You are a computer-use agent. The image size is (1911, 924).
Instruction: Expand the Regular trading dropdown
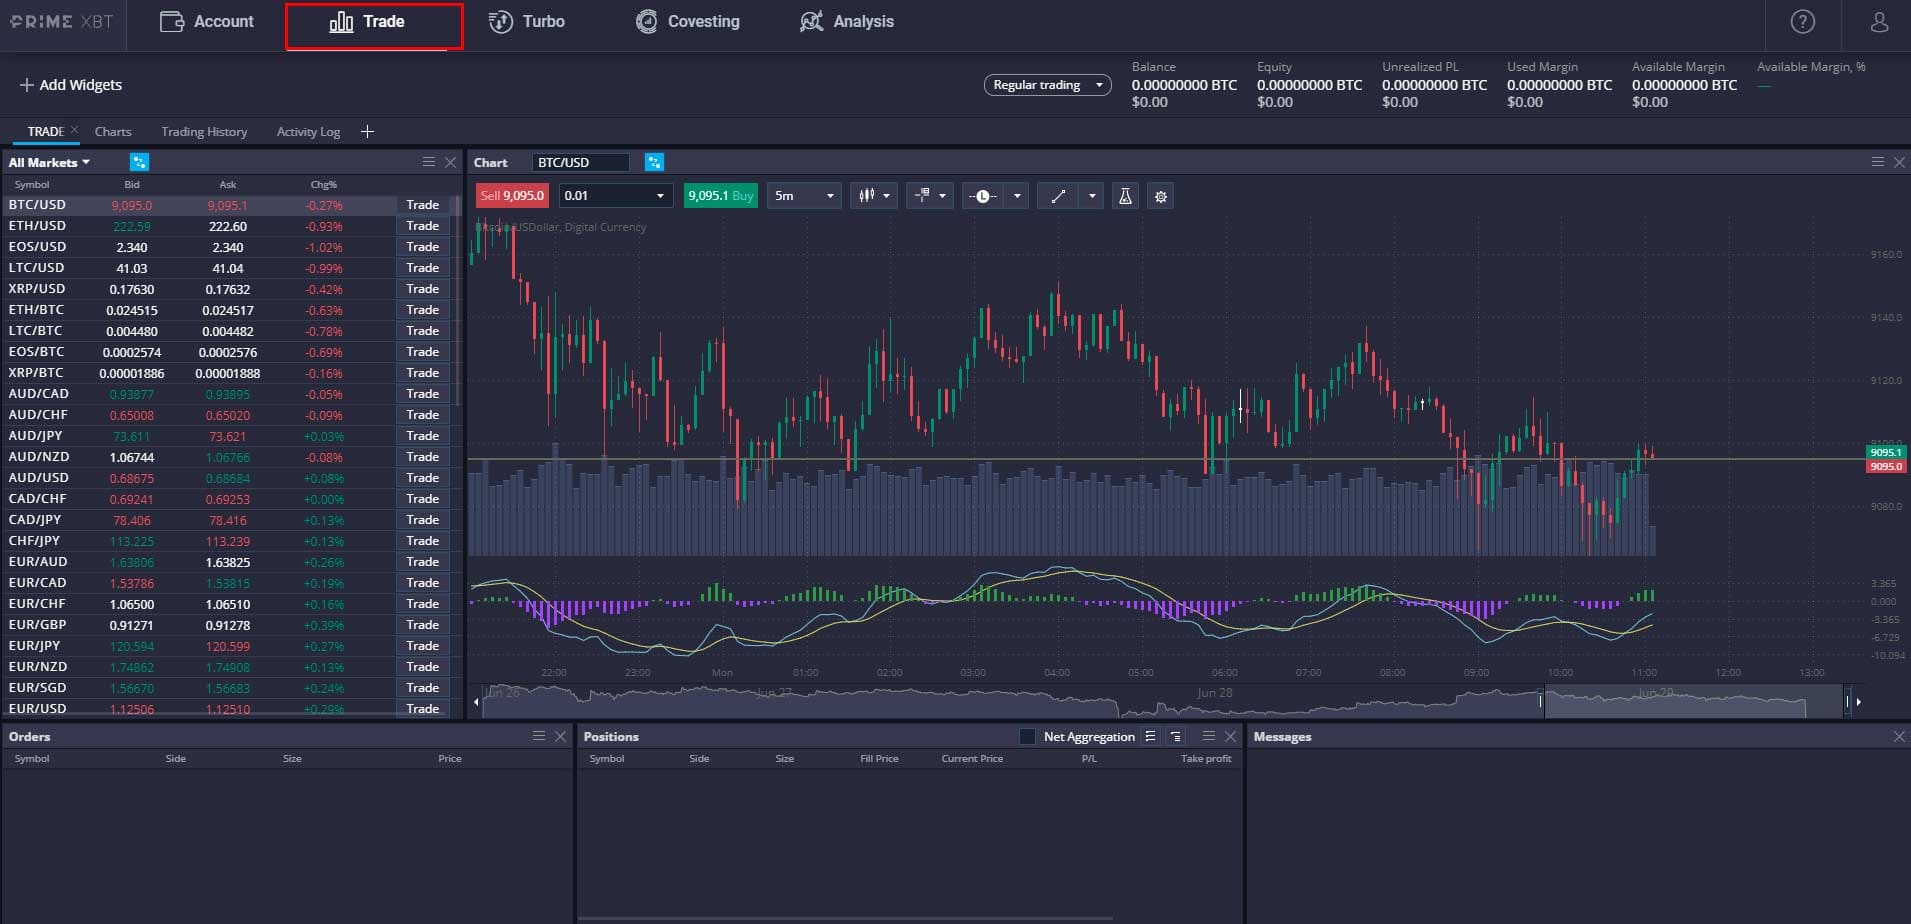point(1047,85)
